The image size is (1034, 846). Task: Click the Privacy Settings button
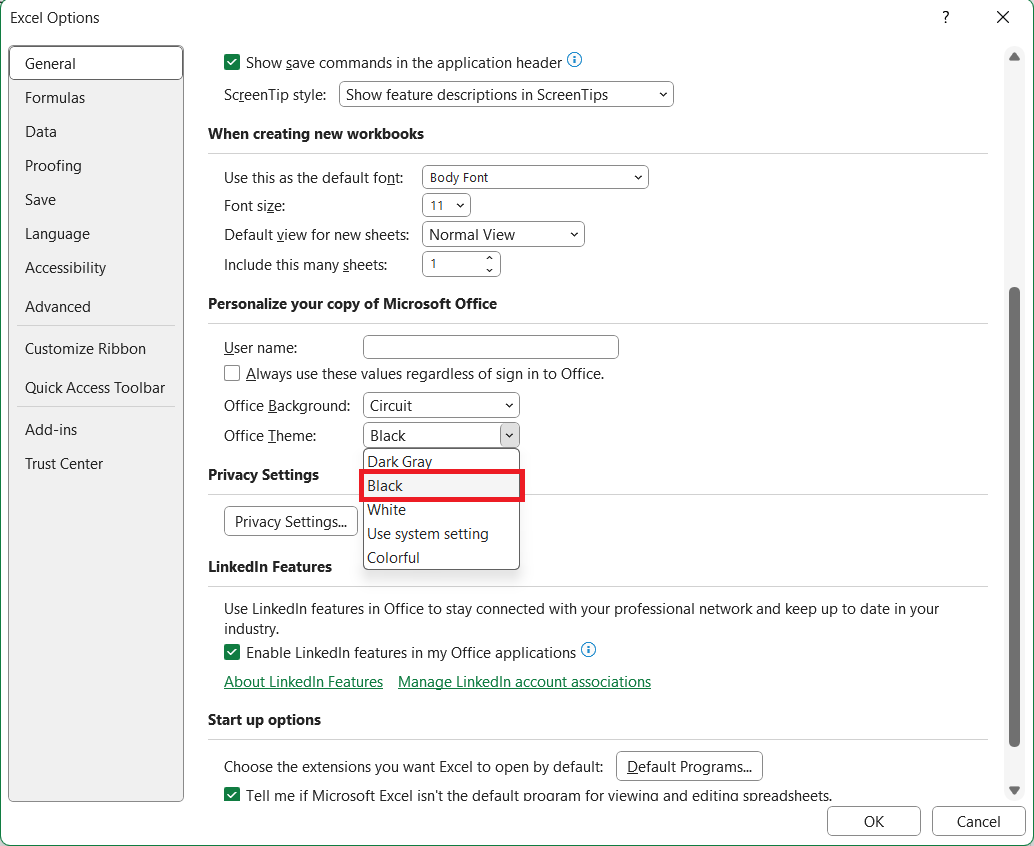pyautogui.click(x=291, y=522)
